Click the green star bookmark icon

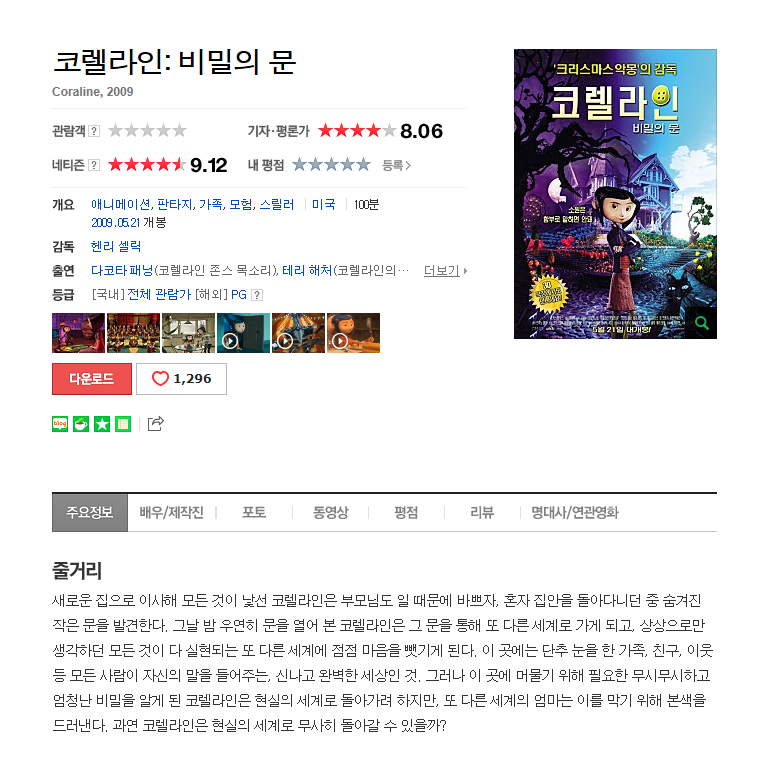click(102, 424)
